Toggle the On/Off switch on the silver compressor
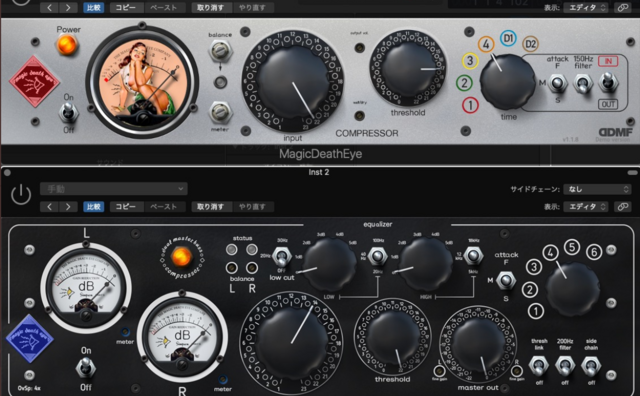 coord(69,112)
